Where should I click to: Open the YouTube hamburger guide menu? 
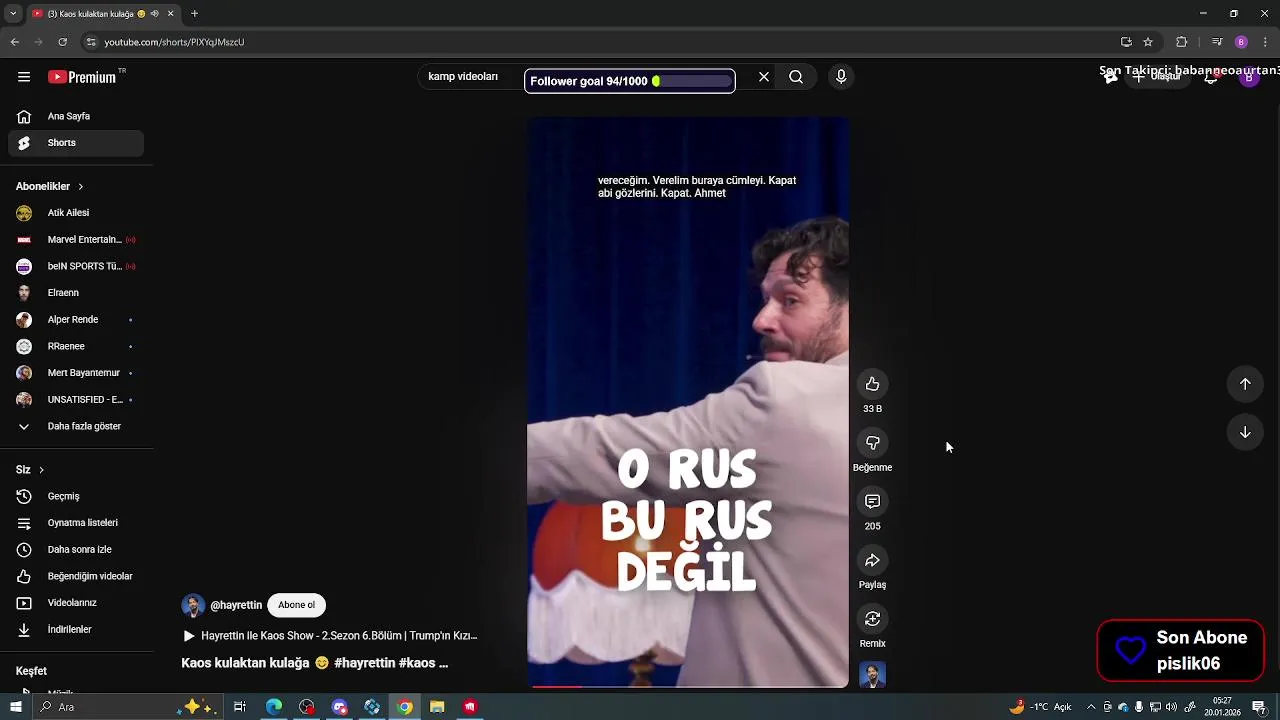[x=24, y=77]
